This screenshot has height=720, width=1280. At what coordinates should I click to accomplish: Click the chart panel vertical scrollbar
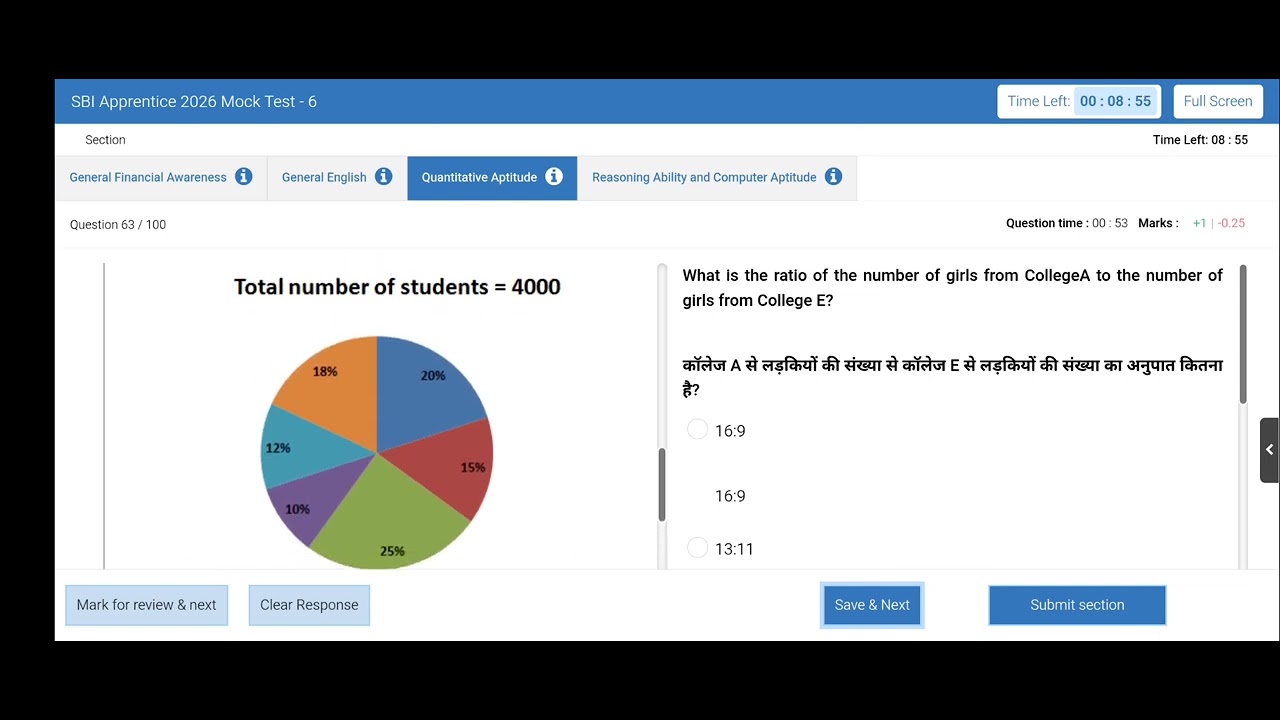point(662,485)
